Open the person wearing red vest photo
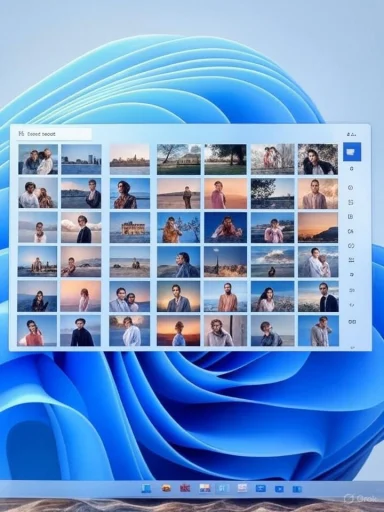Screen dimensions: 384x512 tap(38, 331)
